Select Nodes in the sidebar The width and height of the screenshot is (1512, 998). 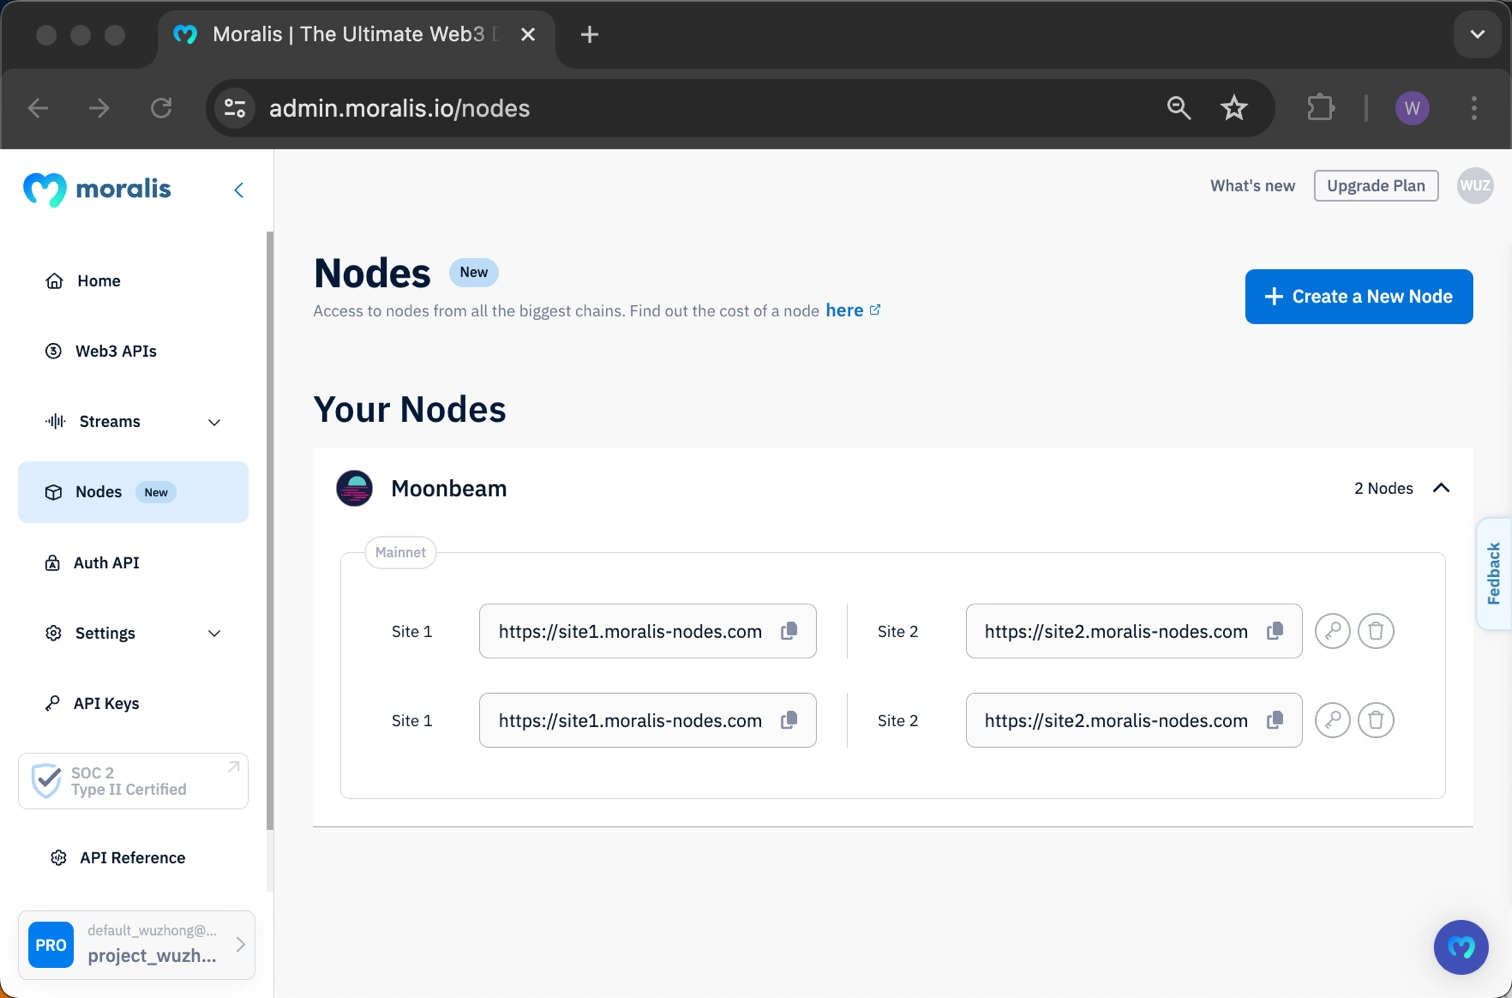[133, 492]
